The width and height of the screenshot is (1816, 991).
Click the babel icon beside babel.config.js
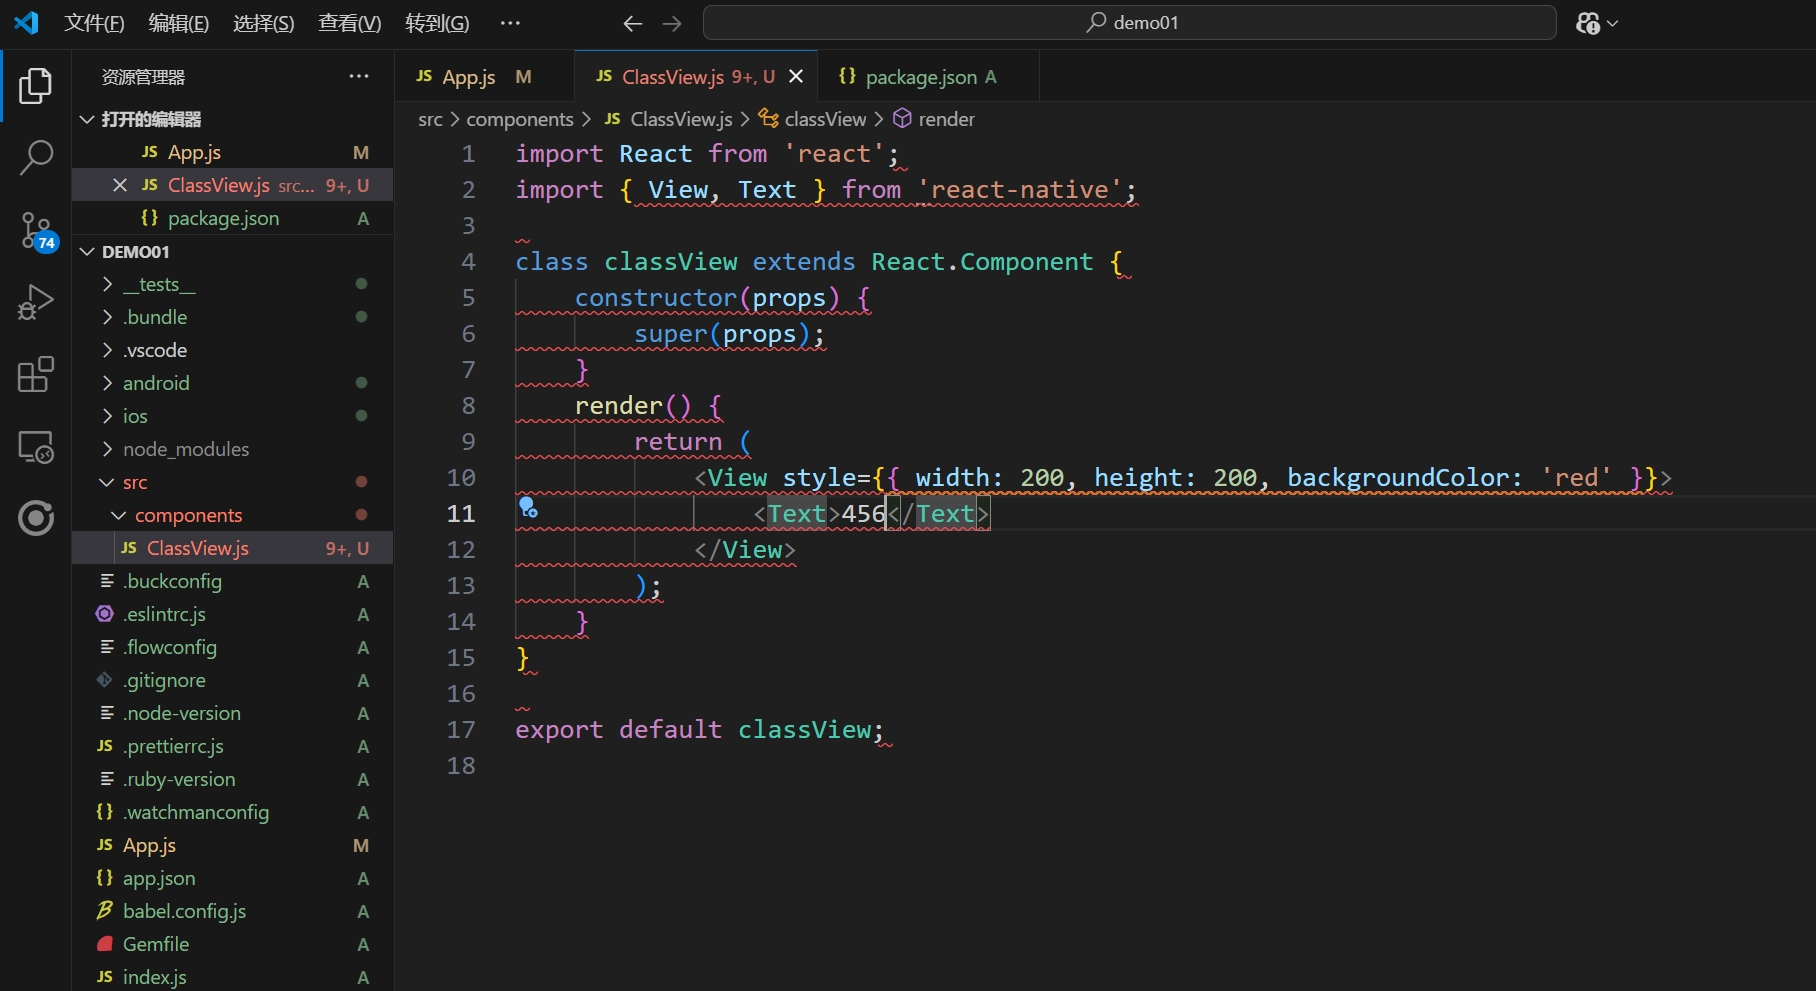[105, 911]
